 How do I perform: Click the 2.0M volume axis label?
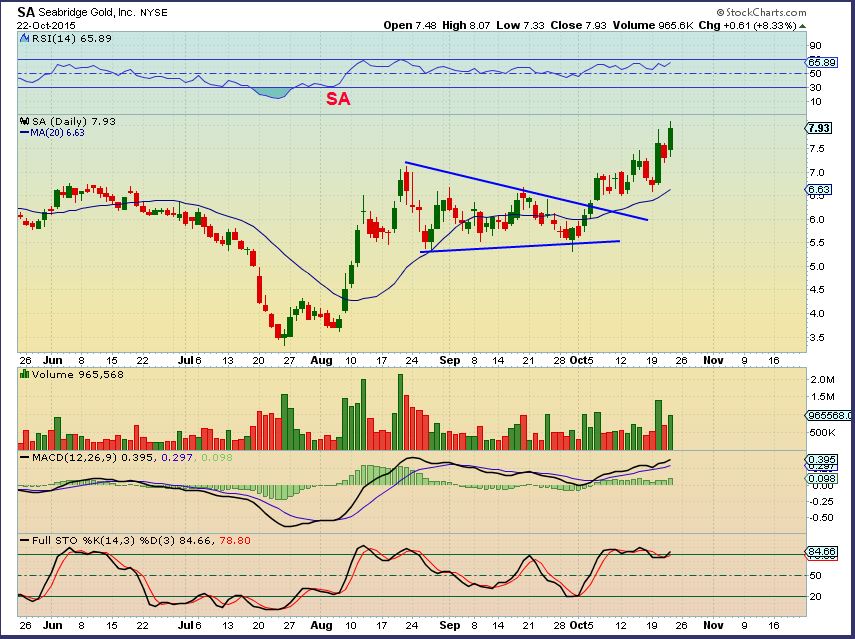point(823,379)
